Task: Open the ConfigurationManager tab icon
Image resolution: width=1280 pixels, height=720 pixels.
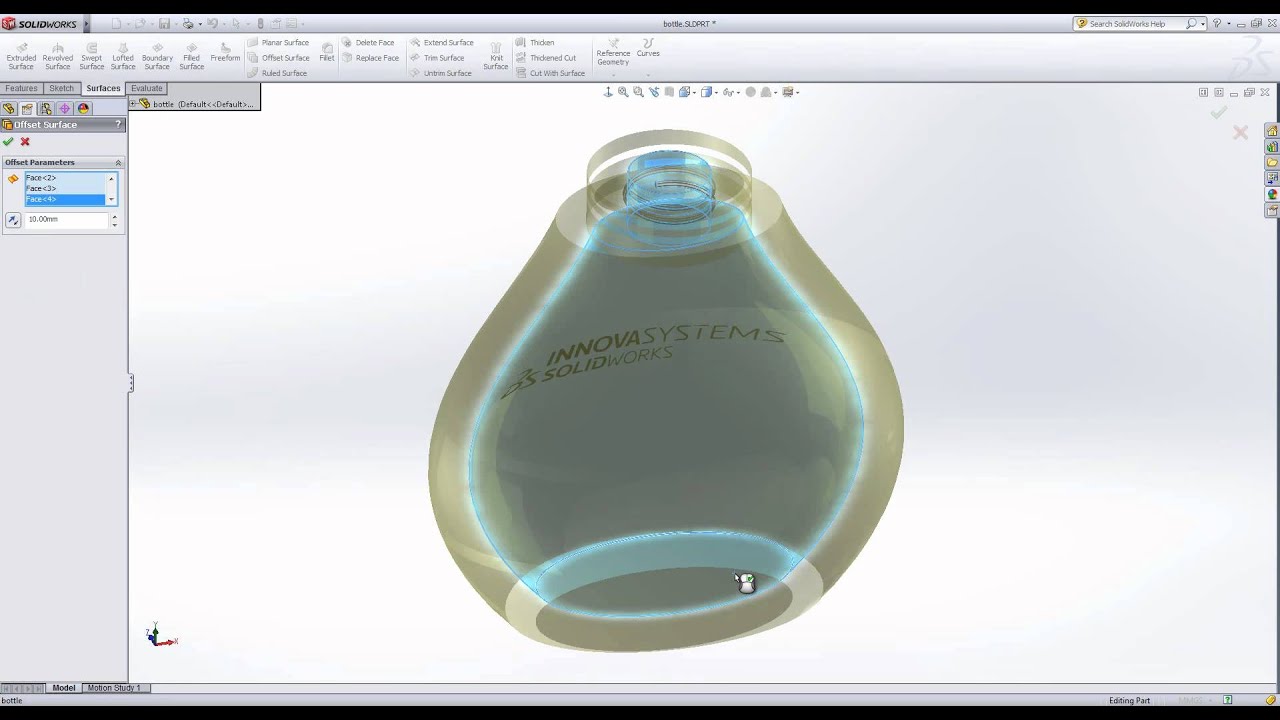Action: (46, 109)
